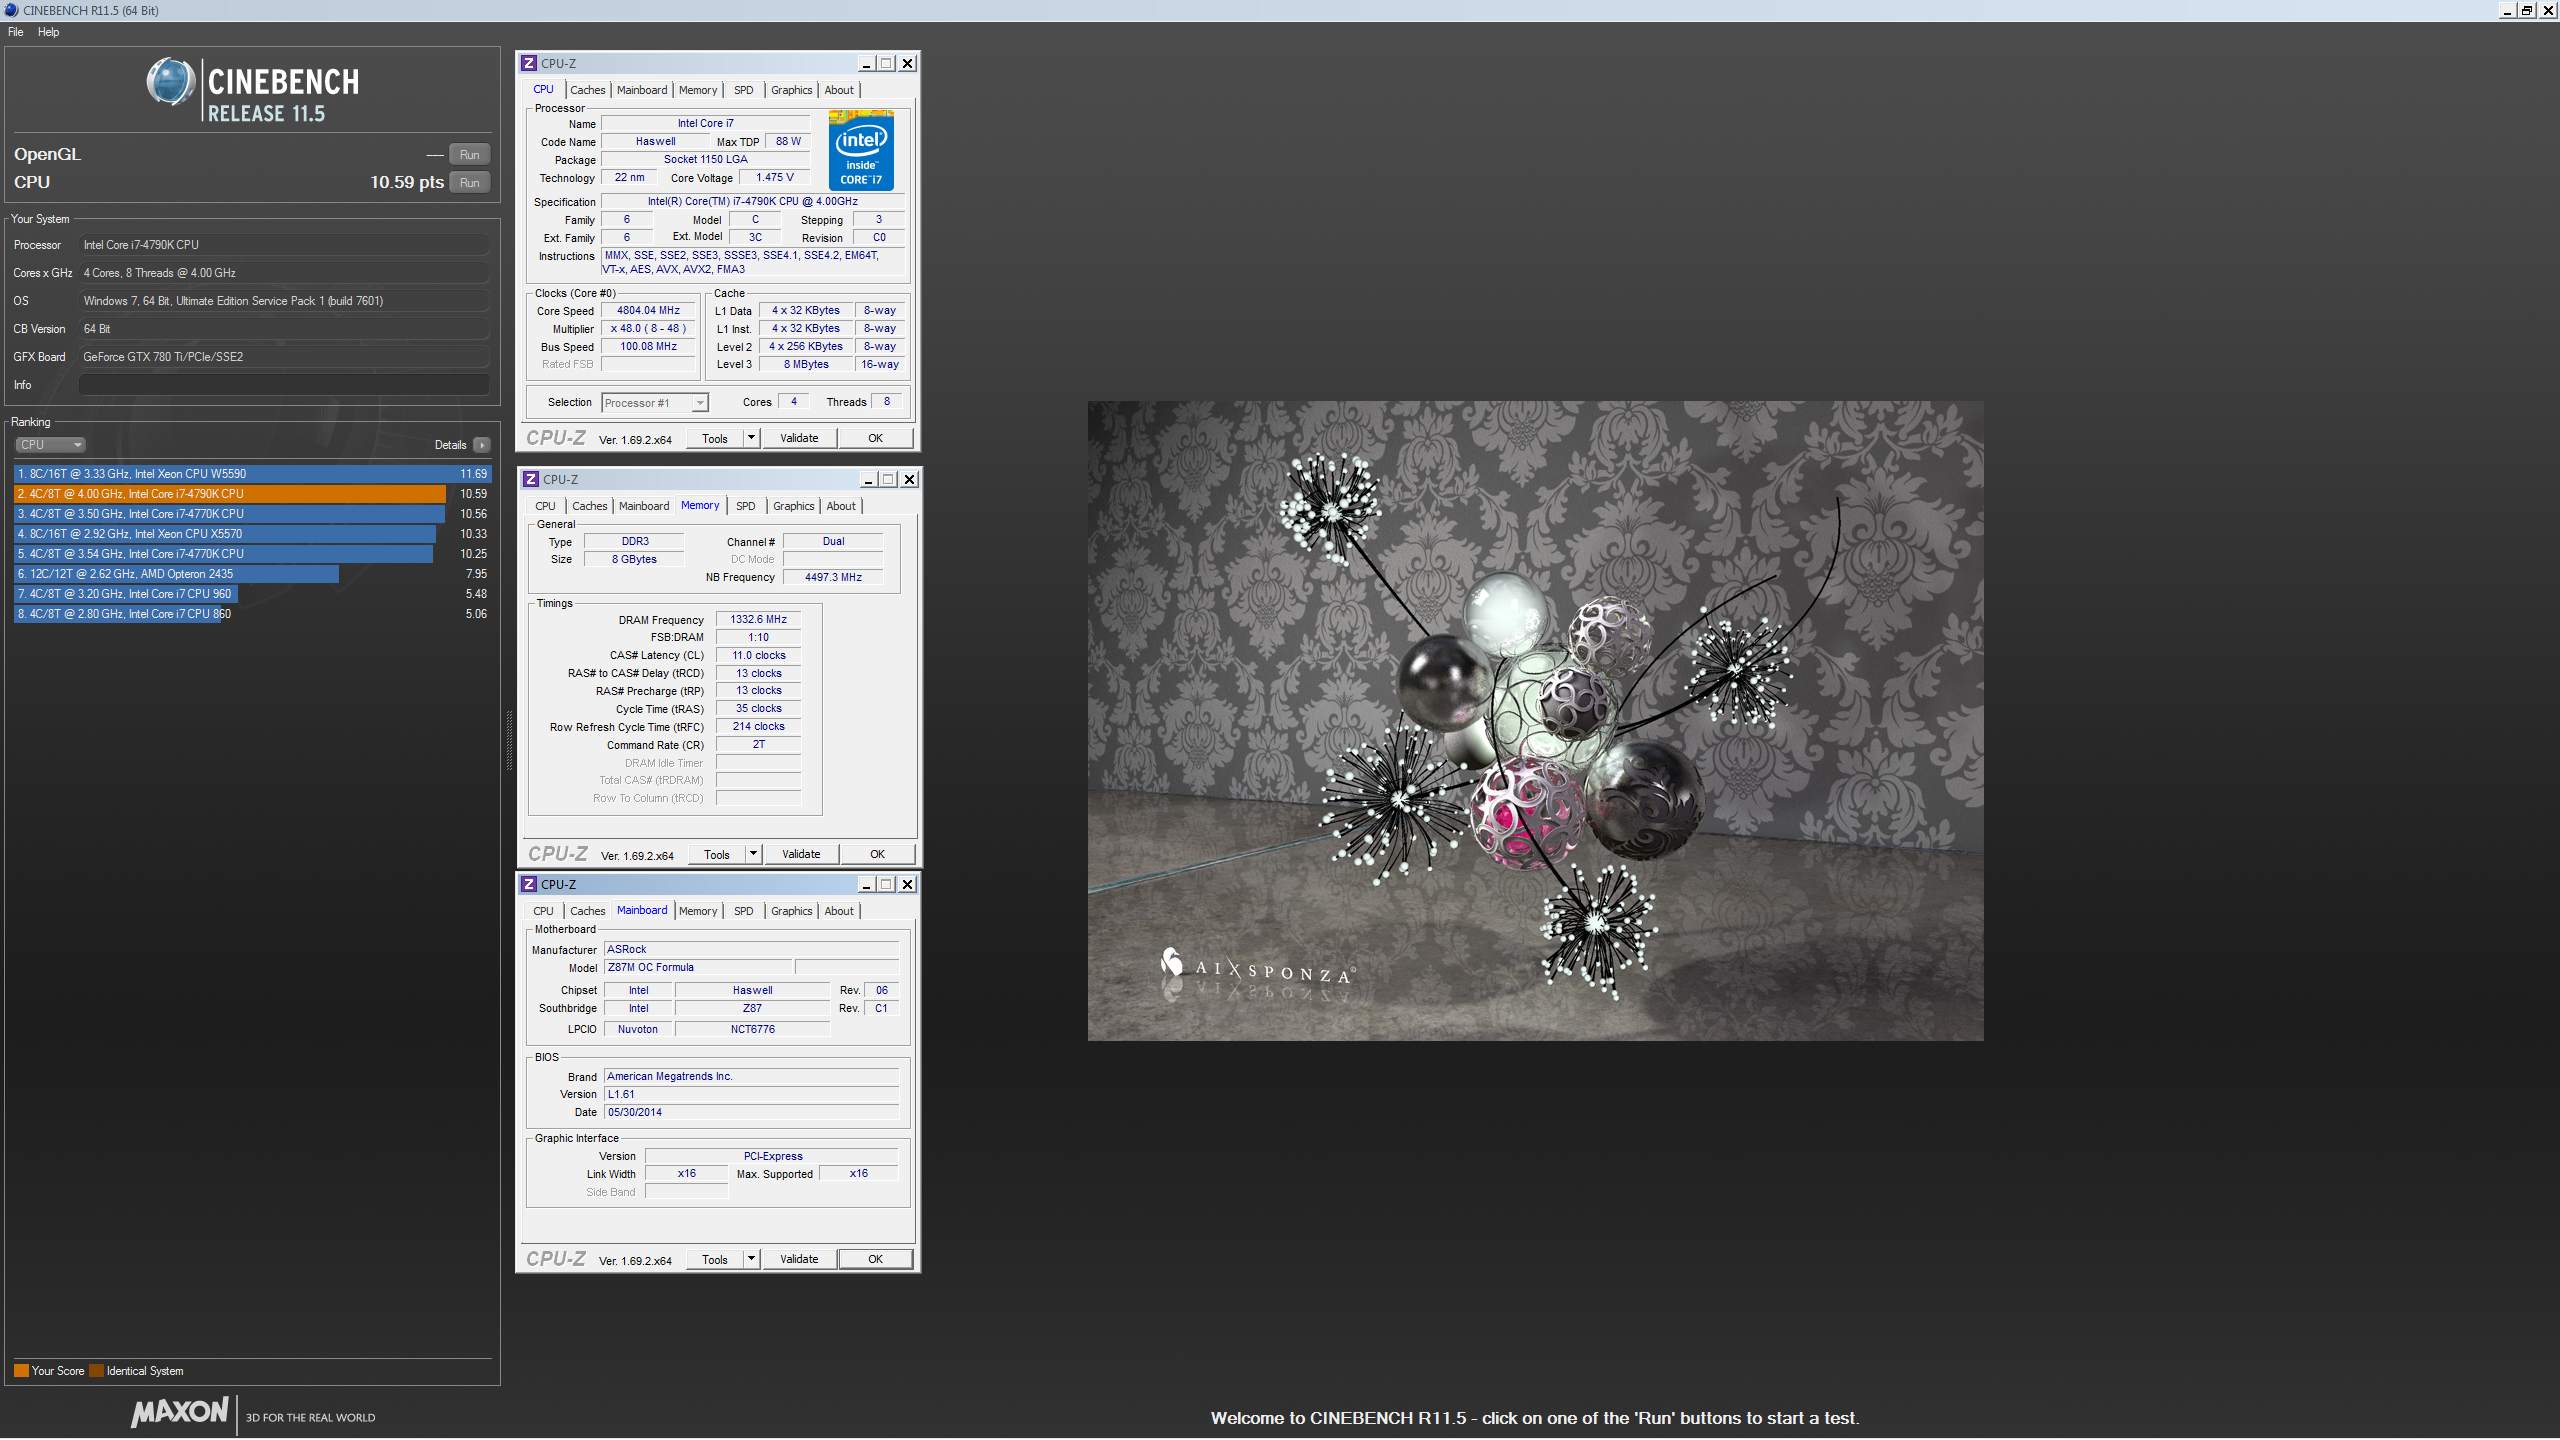Close the top CPU-Z window
2560x1440 pixels.
pyautogui.click(x=908, y=63)
